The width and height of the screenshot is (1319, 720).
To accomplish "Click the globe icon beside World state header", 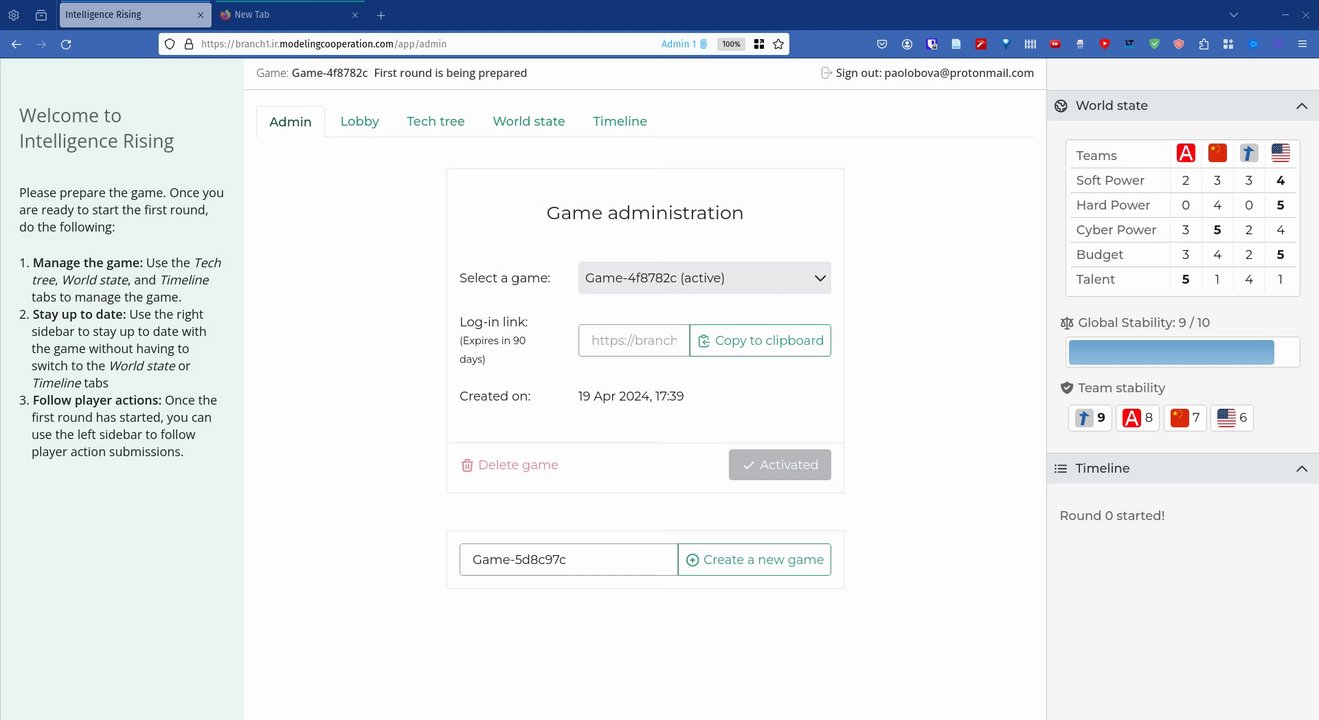I will (1062, 106).
